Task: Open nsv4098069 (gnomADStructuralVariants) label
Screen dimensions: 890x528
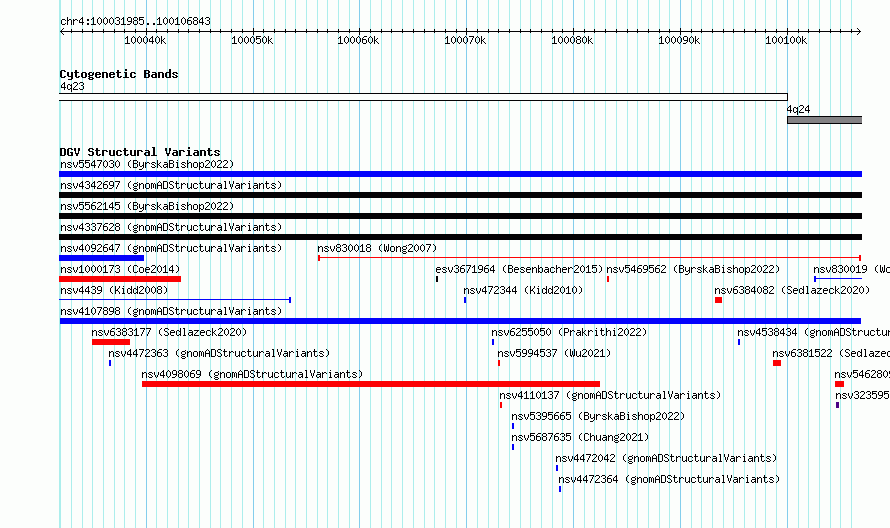Action: click(252, 374)
